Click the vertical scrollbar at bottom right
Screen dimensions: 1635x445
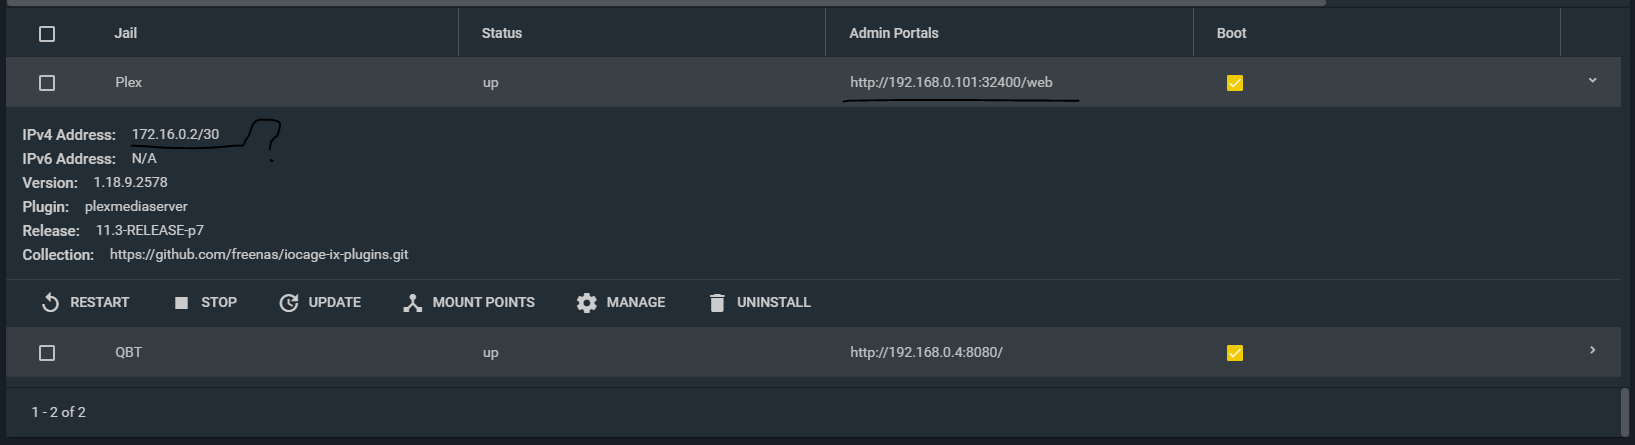tap(1624, 410)
